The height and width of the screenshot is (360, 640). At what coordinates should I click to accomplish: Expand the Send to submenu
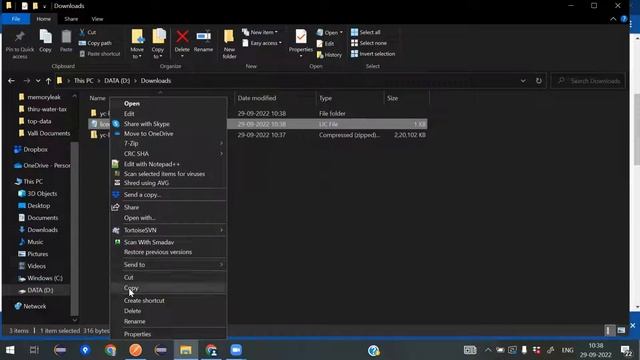coord(168,265)
